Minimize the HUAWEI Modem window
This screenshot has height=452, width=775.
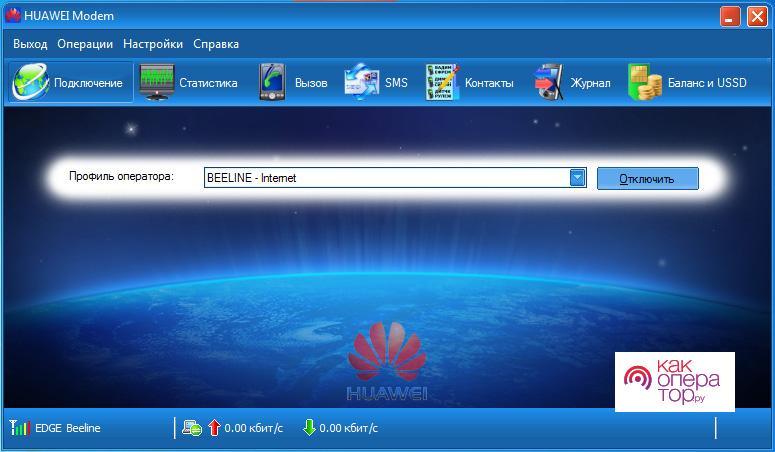click(x=730, y=16)
